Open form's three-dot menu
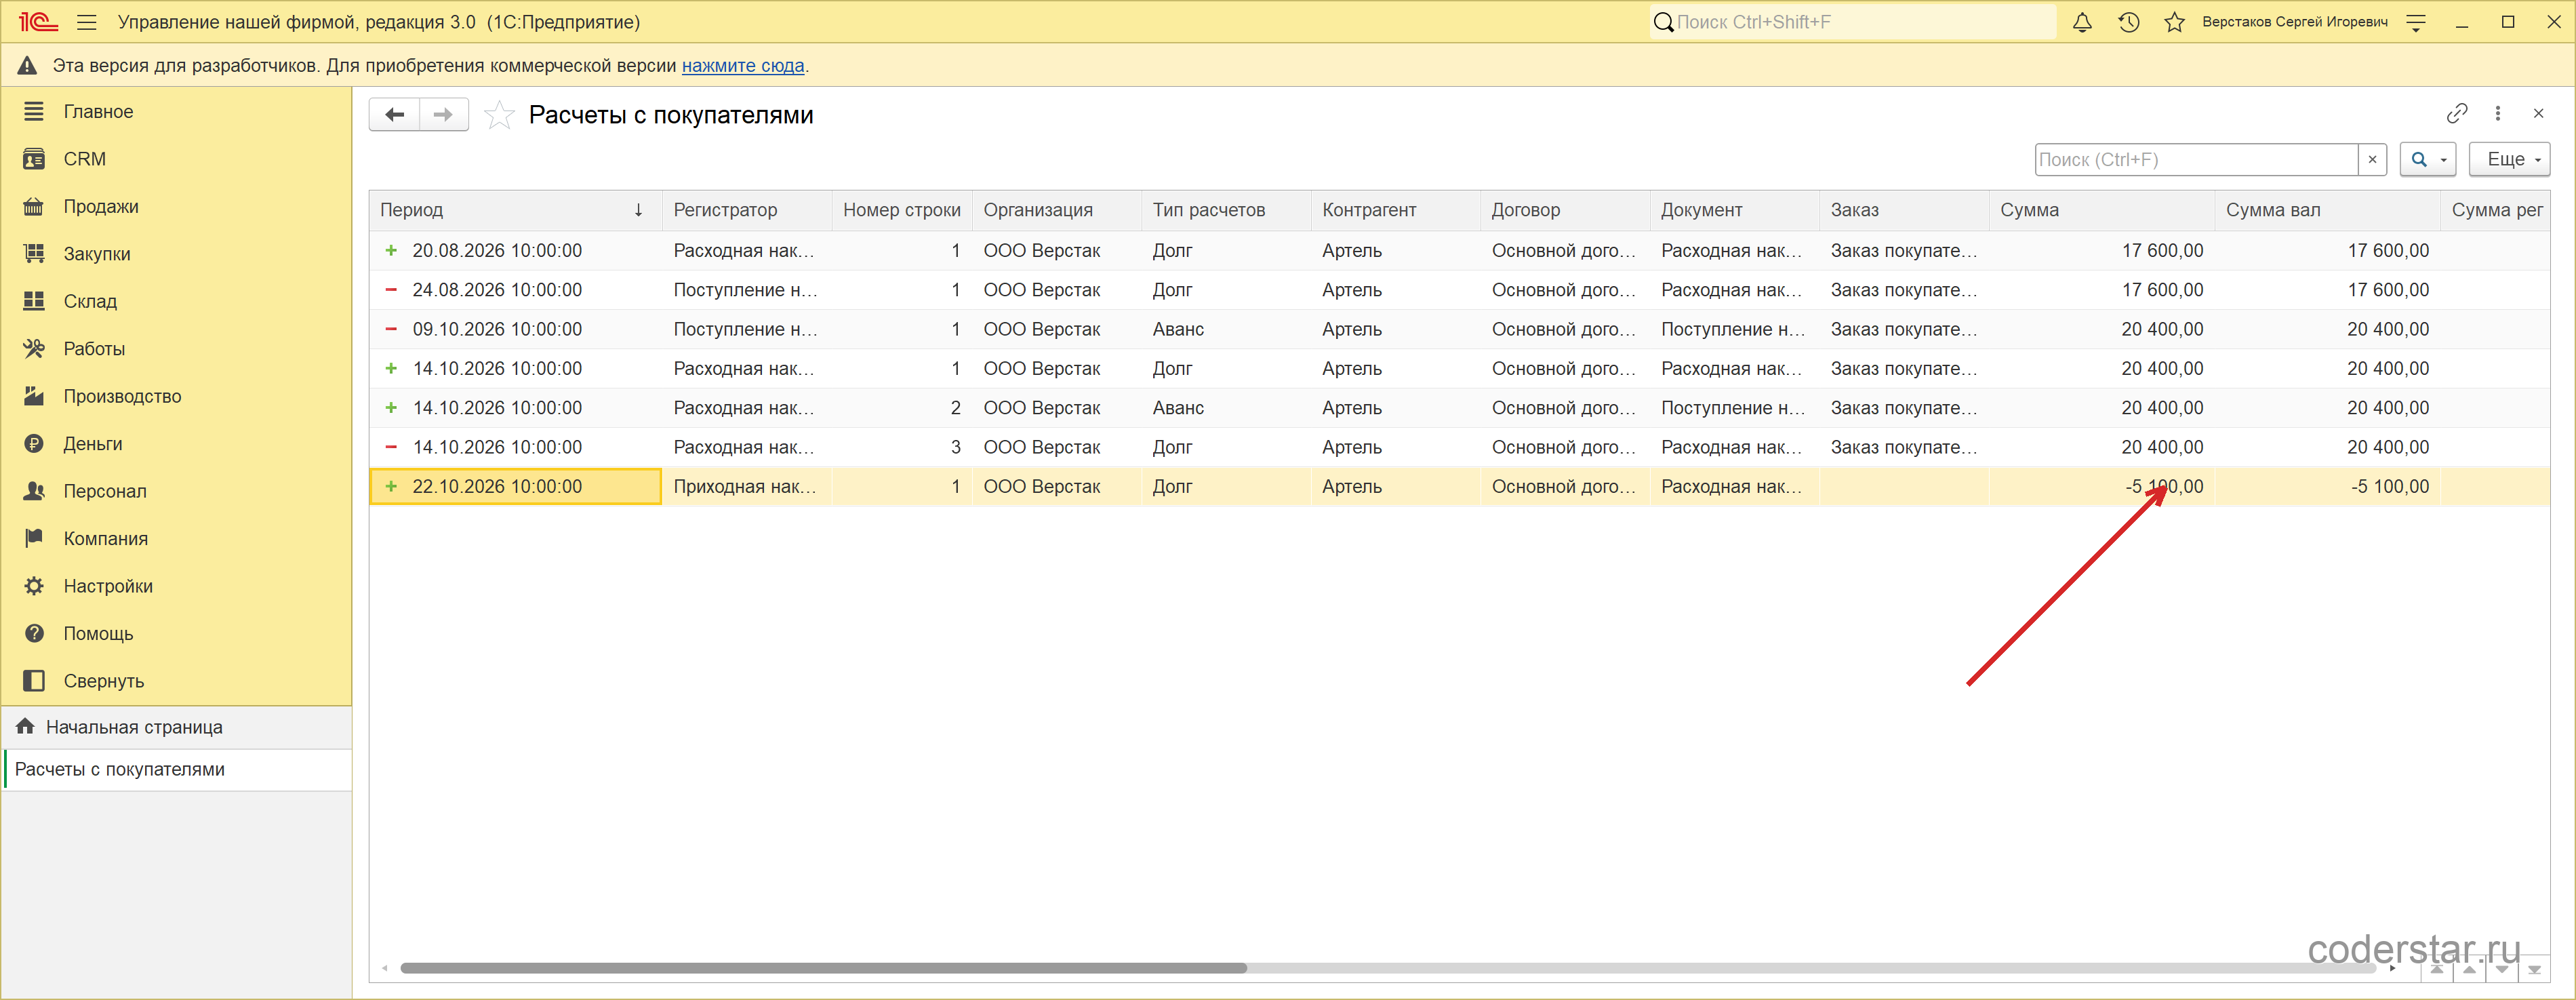Viewport: 2576px width, 1000px height. 2497,114
